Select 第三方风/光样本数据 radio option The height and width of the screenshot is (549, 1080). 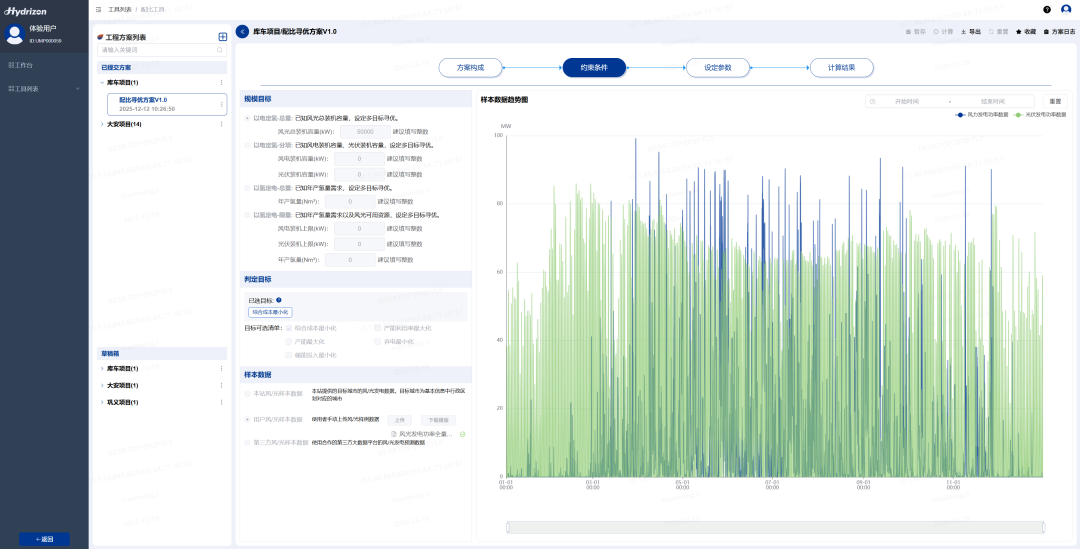click(x=247, y=442)
